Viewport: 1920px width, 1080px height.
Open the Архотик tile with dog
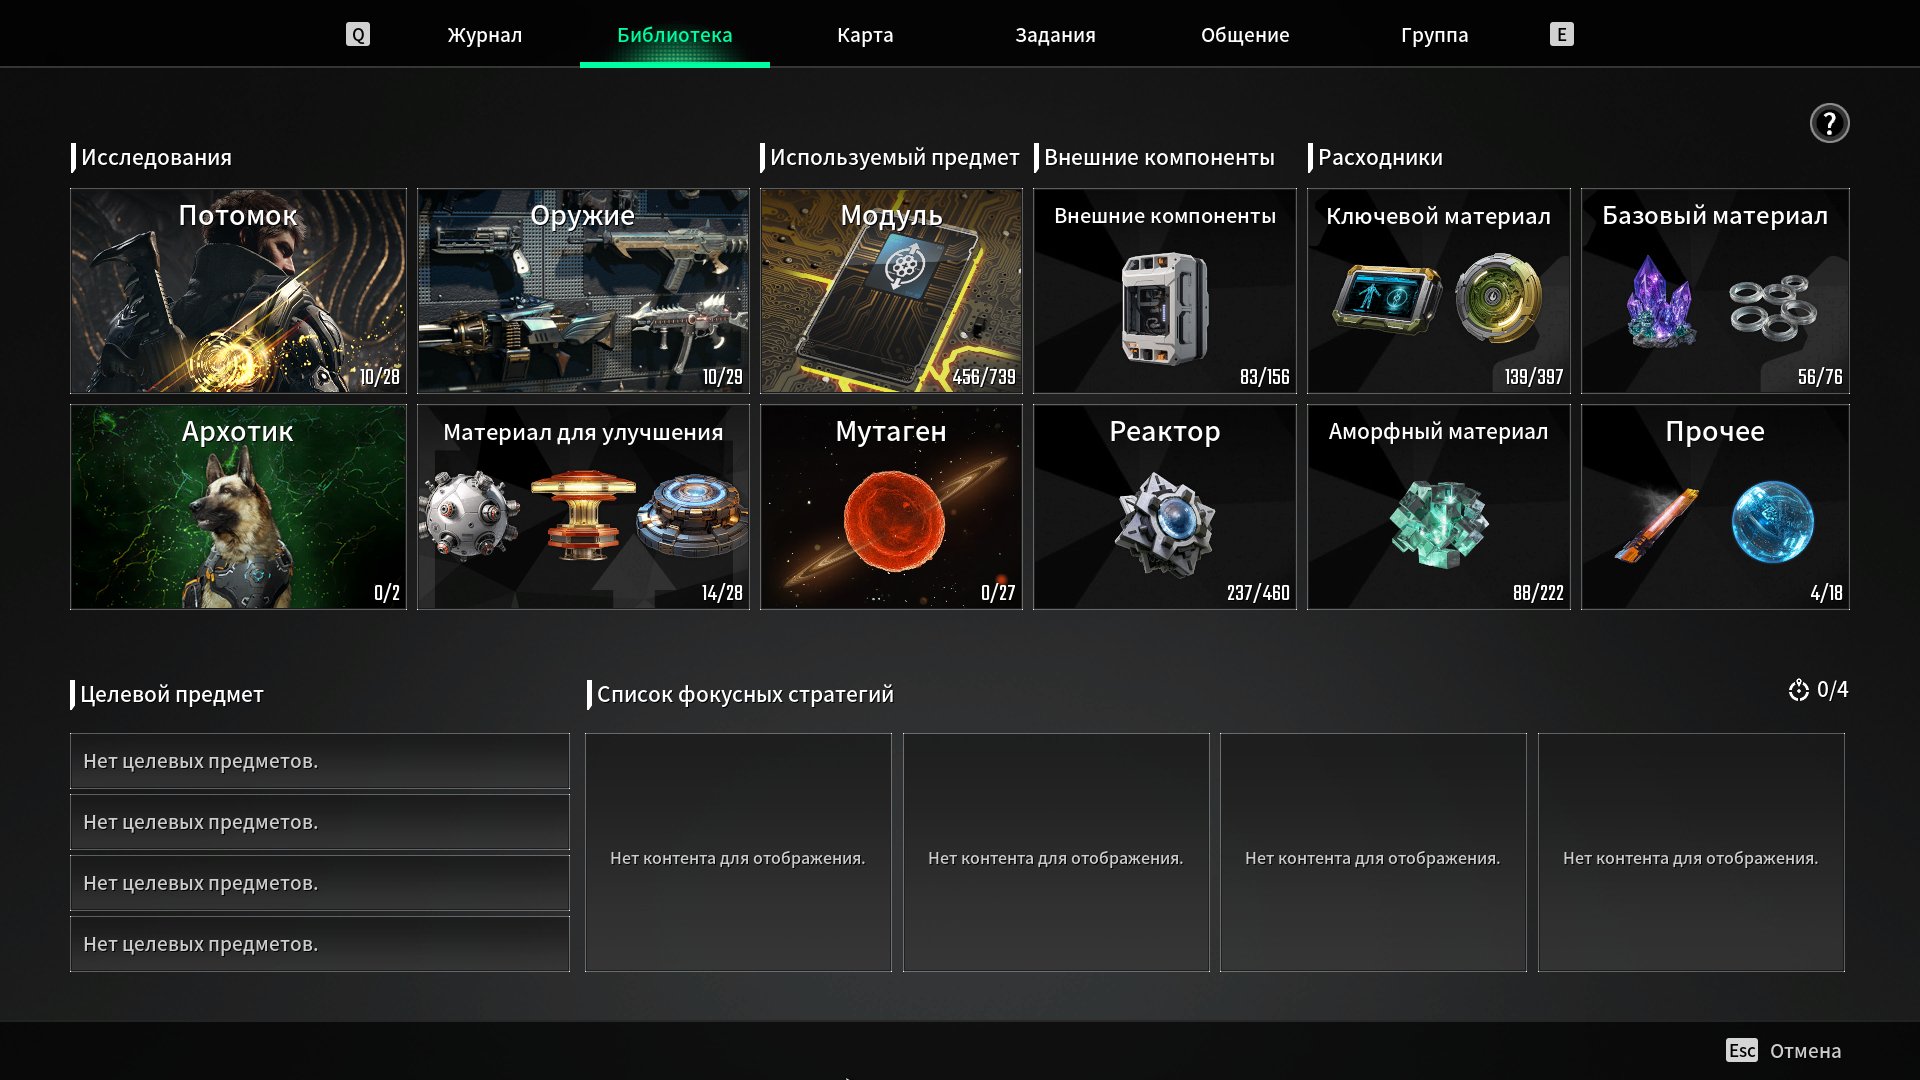point(238,507)
